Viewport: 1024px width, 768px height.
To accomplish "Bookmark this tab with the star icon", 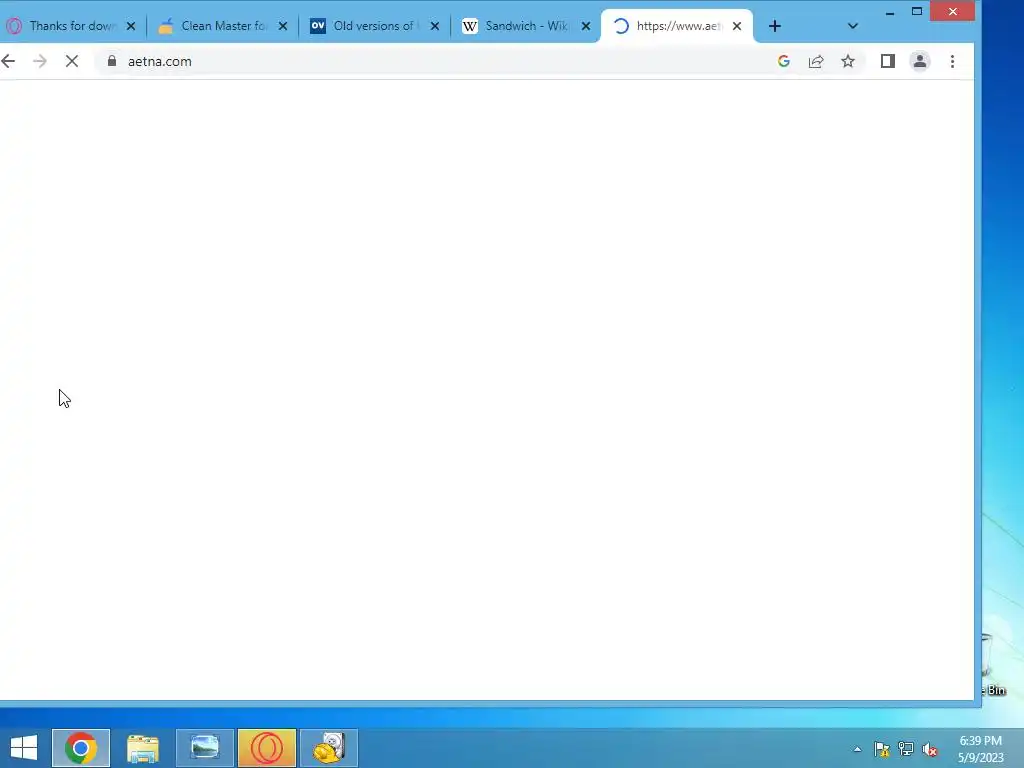I will click(x=848, y=61).
